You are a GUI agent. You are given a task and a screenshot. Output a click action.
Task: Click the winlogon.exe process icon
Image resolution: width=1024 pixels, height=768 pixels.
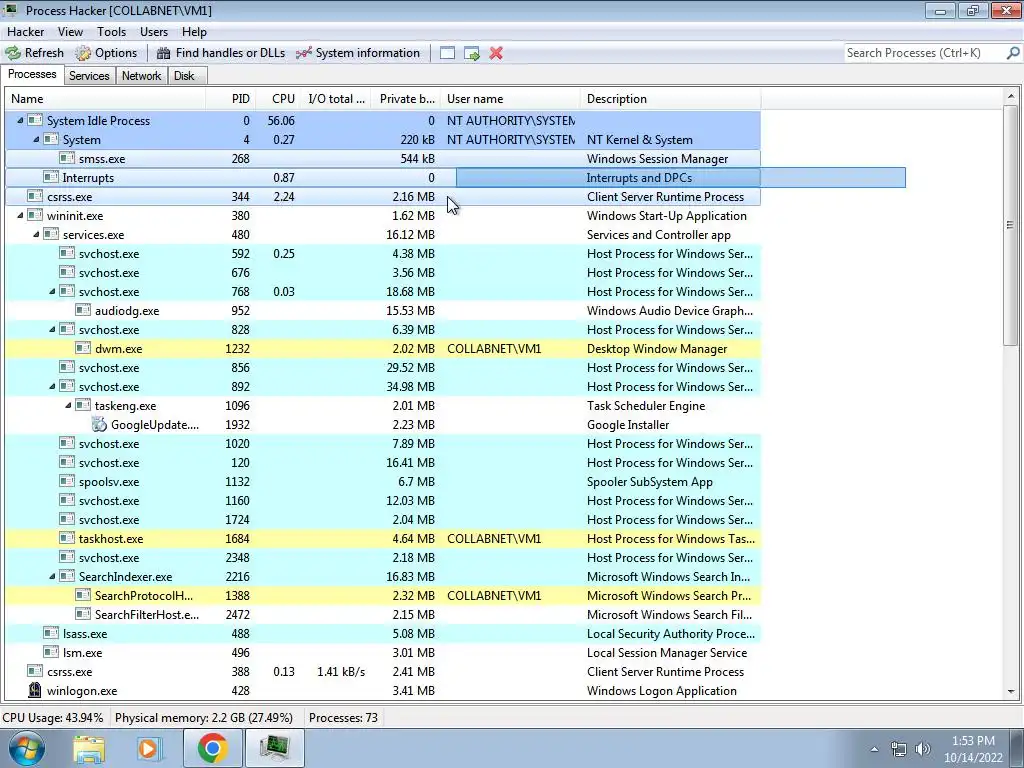tap(35, 690)
